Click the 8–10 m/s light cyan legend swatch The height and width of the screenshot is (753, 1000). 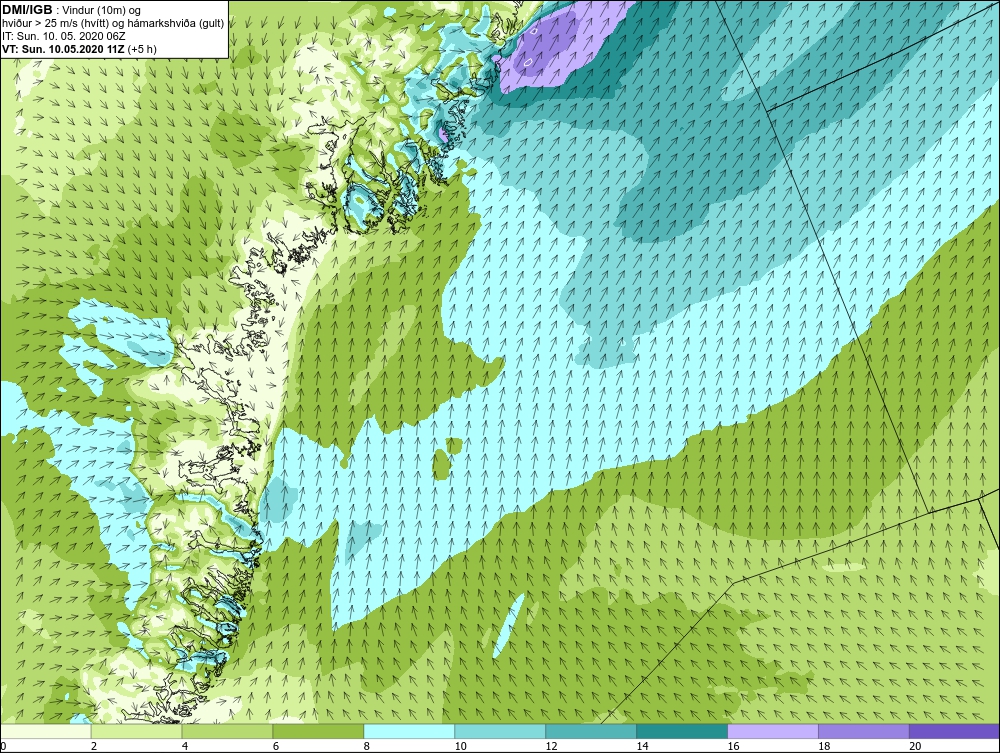pyautogui.click(x=409, y=731)
